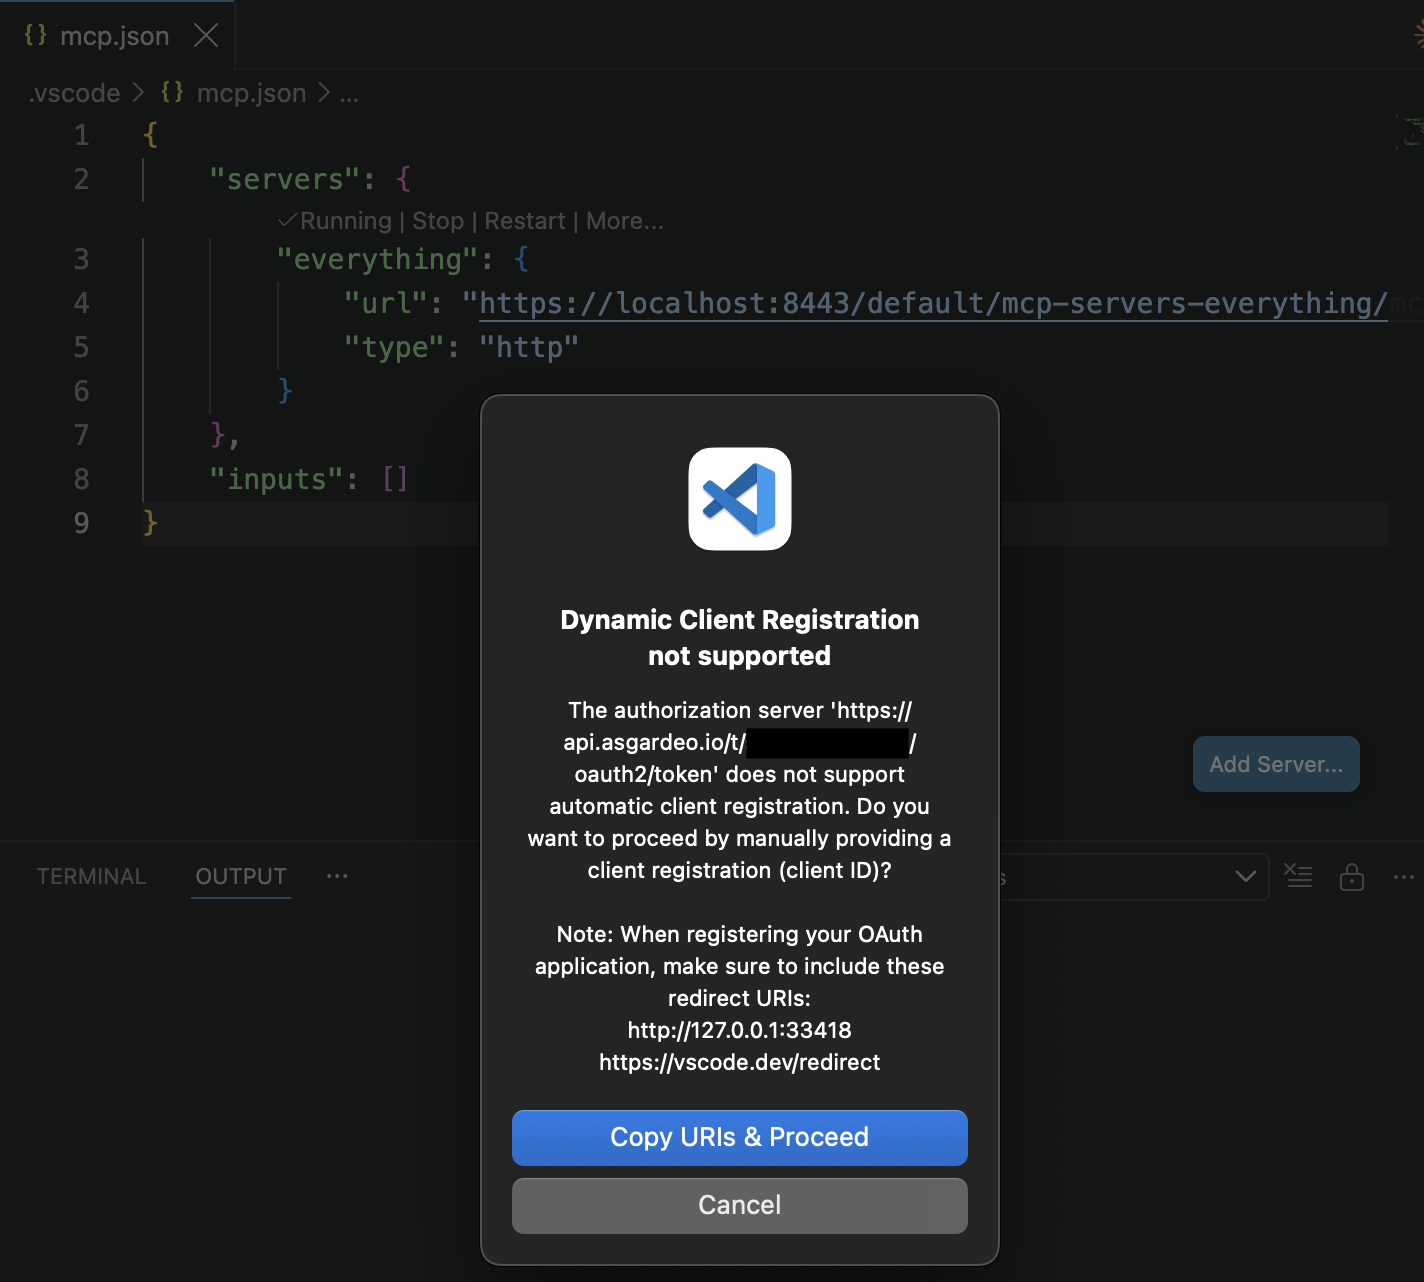Open the output channel dropdown
1424x1282 pixels.
point(1134,877)
